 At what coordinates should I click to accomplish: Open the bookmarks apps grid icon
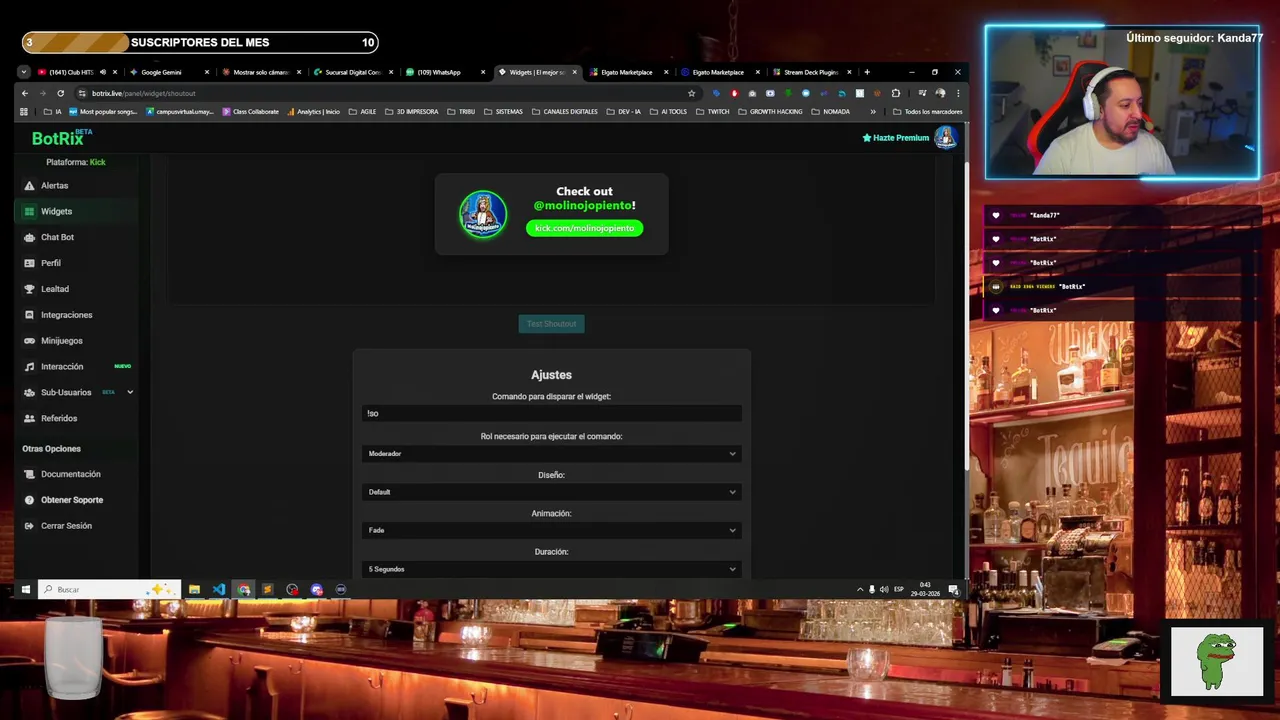(23, 112)
